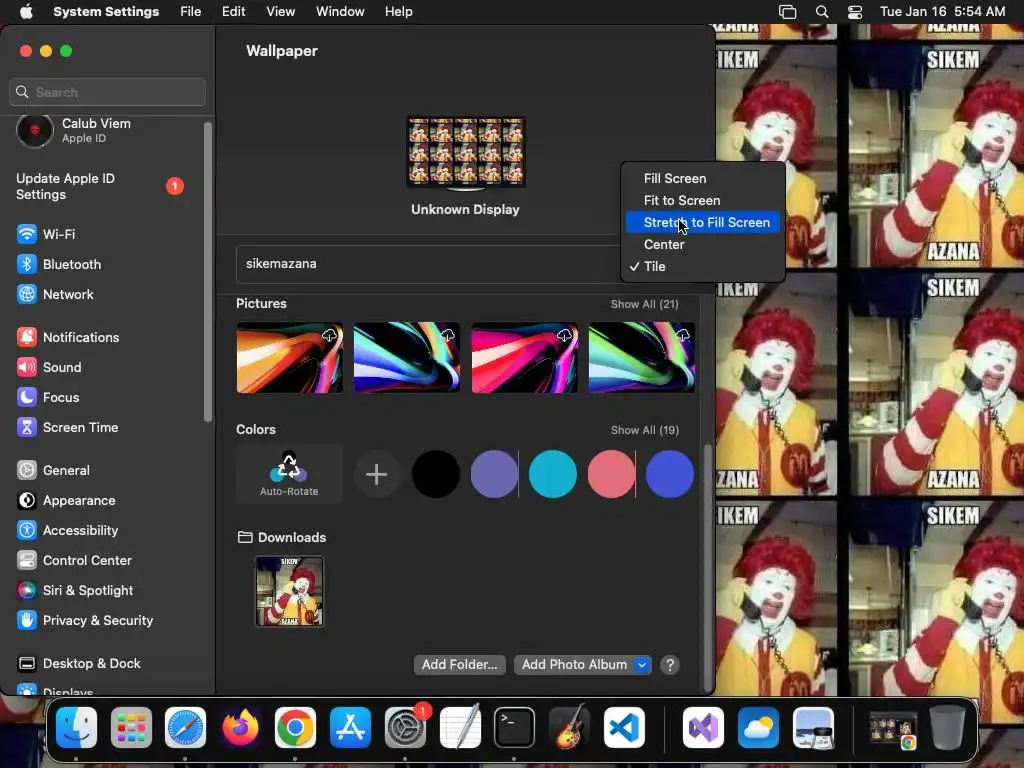1024x768 pixels.
Task: Open App Store from the Dock
Action: click(x=350, y=728)
